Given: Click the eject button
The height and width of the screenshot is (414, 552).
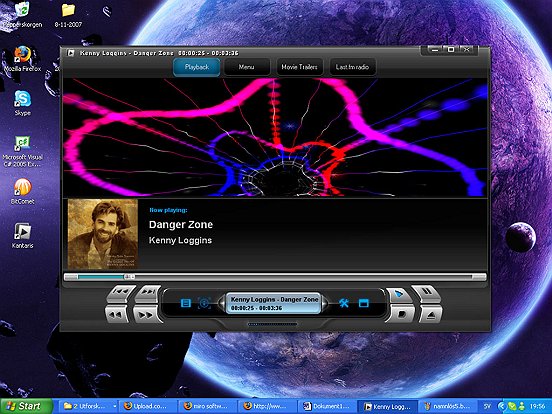Looking at the screenshot, I should [431, 315].
